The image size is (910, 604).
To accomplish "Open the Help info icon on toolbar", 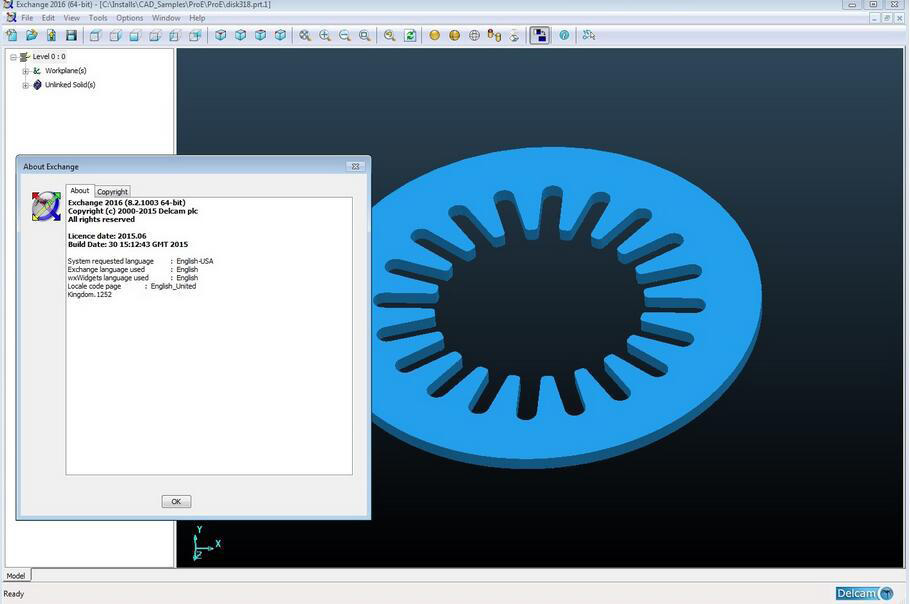I will pos(563,35).
